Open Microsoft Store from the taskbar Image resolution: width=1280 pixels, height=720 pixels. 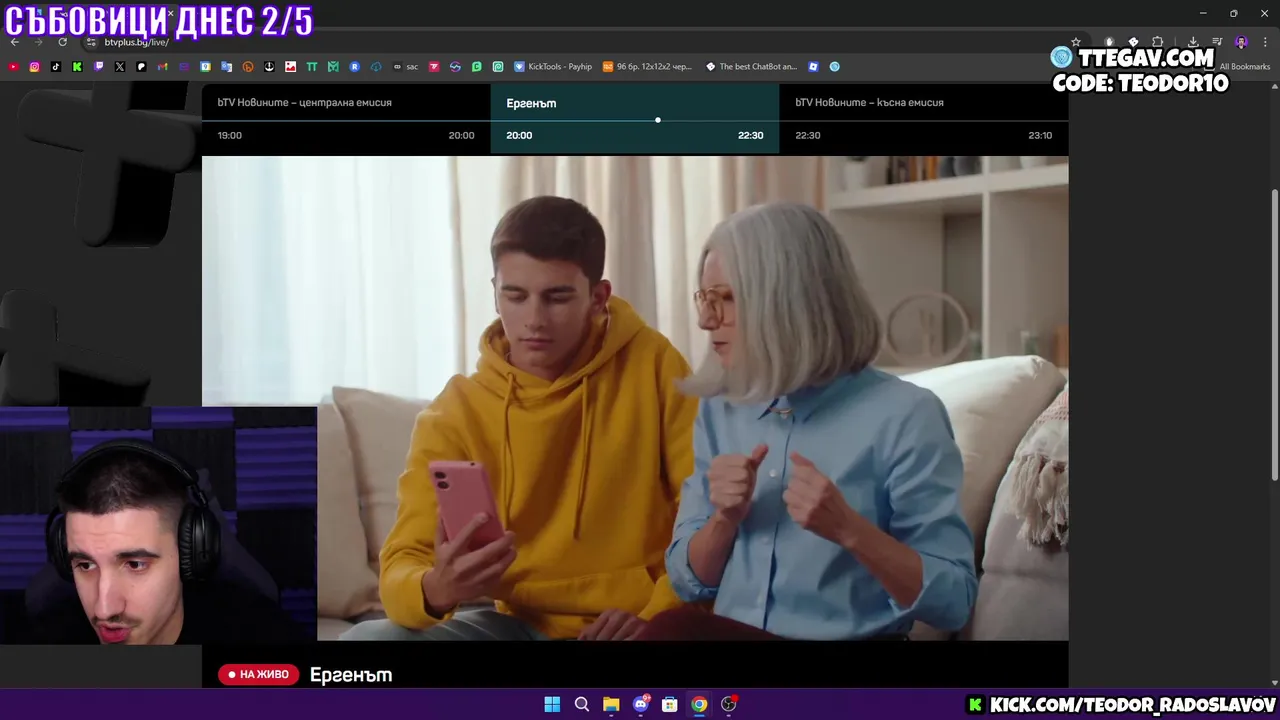click(x=670, y=704)
